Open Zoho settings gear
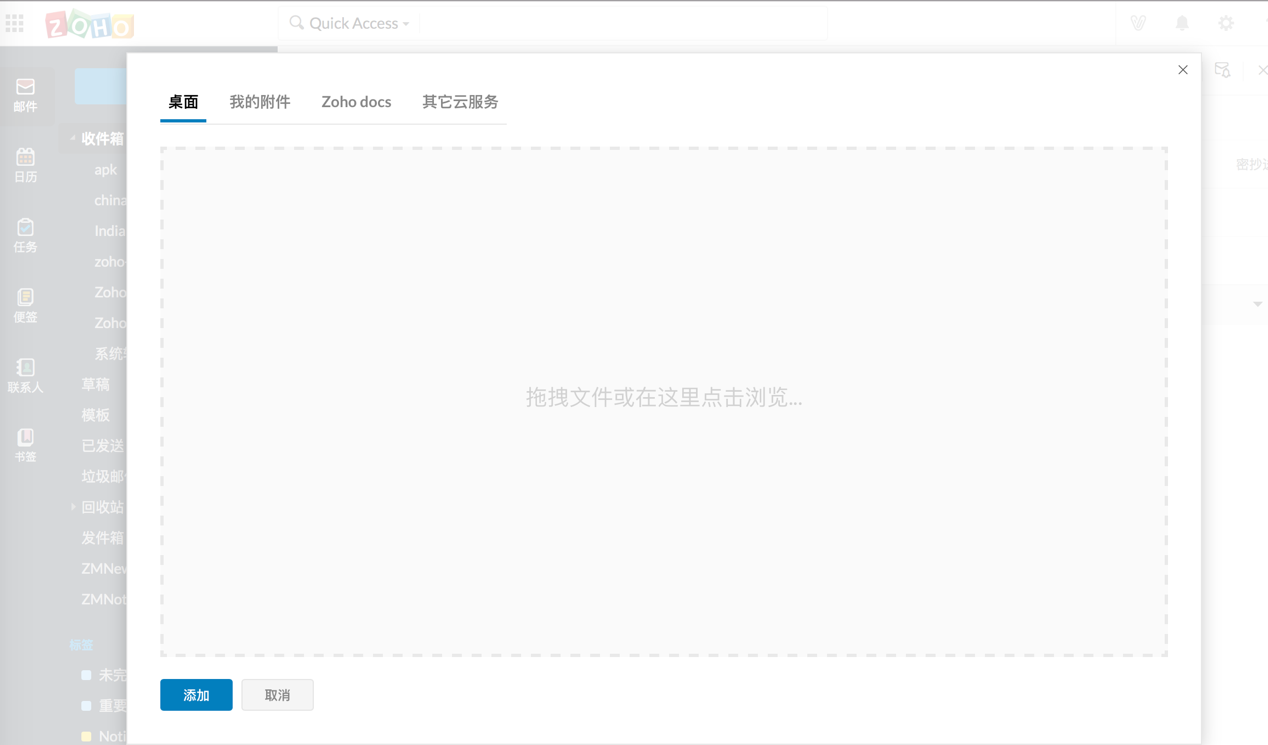The image size is (1268, 745). pos(1226,22)
